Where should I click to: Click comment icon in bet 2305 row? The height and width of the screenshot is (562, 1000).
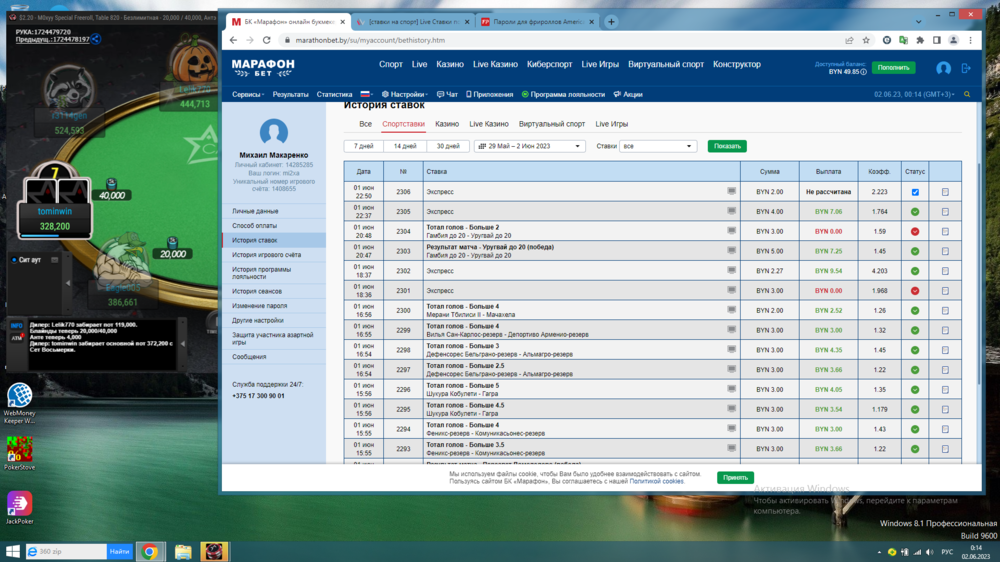click(x=732, y=211)
